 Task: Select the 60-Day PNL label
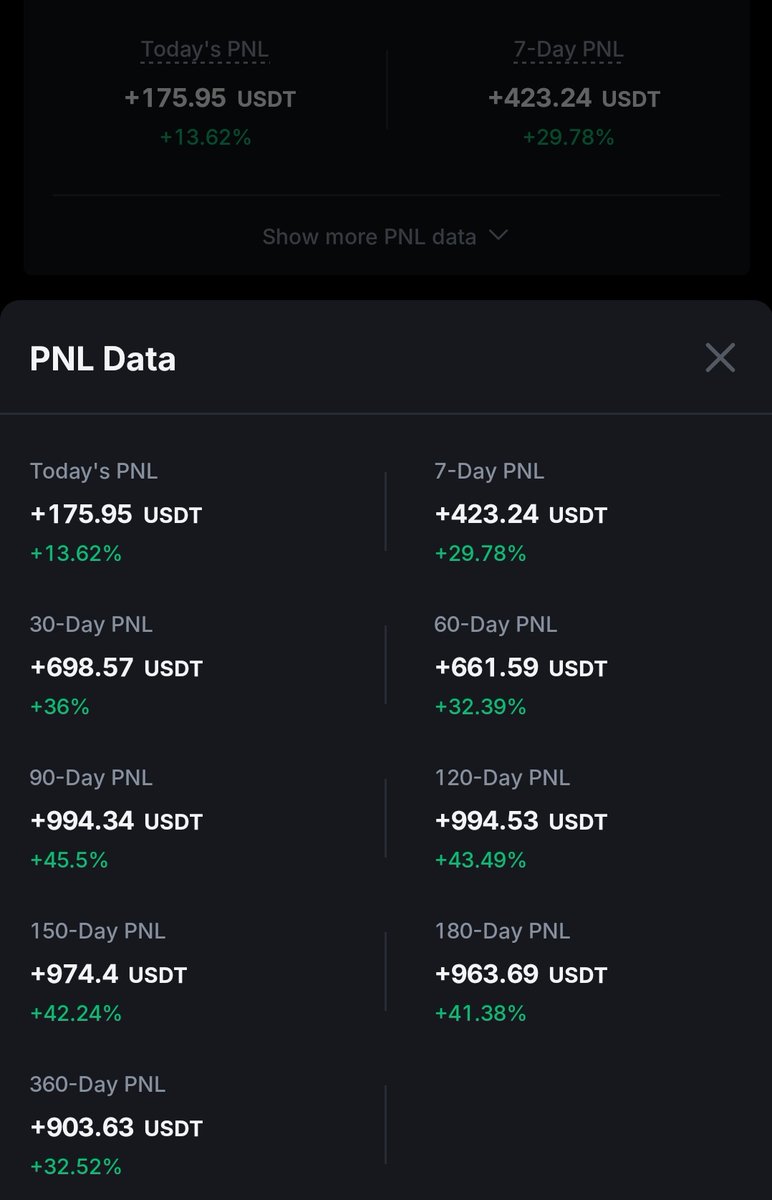point(495,624)
